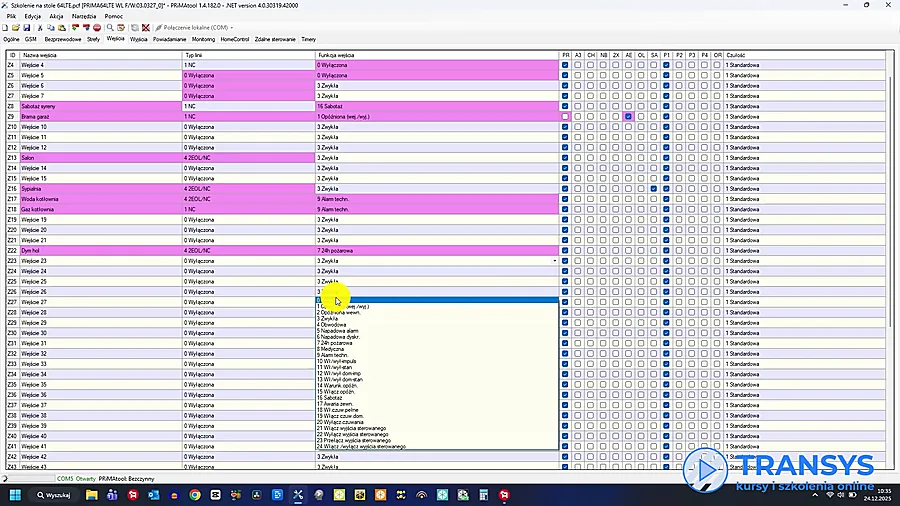Save the project with the floppy disk icon
The height and width of the screenshot is (506, 900).
[x=26, y=28]
